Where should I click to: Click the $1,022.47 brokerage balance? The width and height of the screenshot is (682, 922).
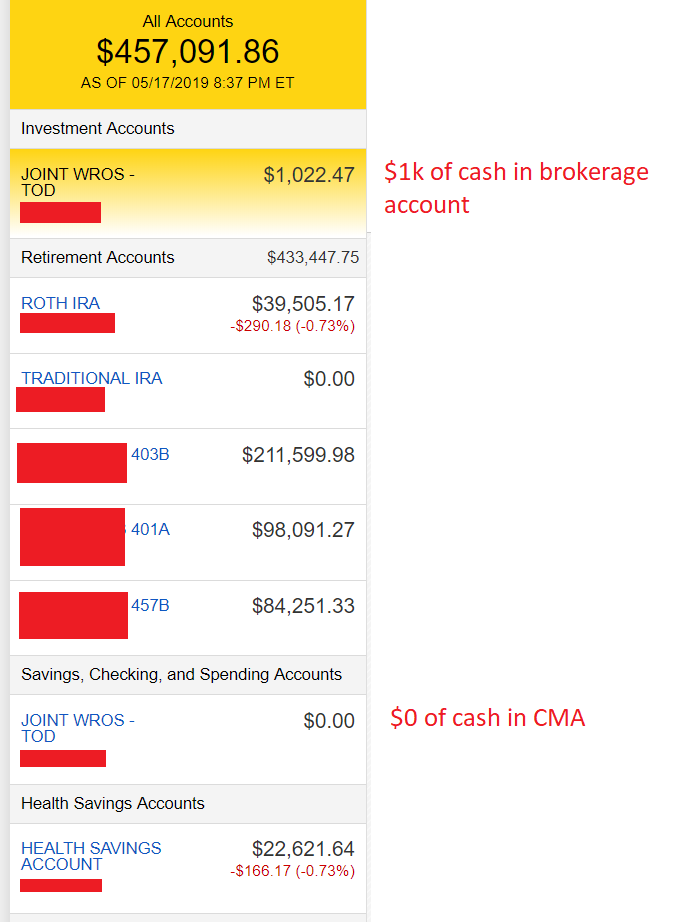(309, 175)
